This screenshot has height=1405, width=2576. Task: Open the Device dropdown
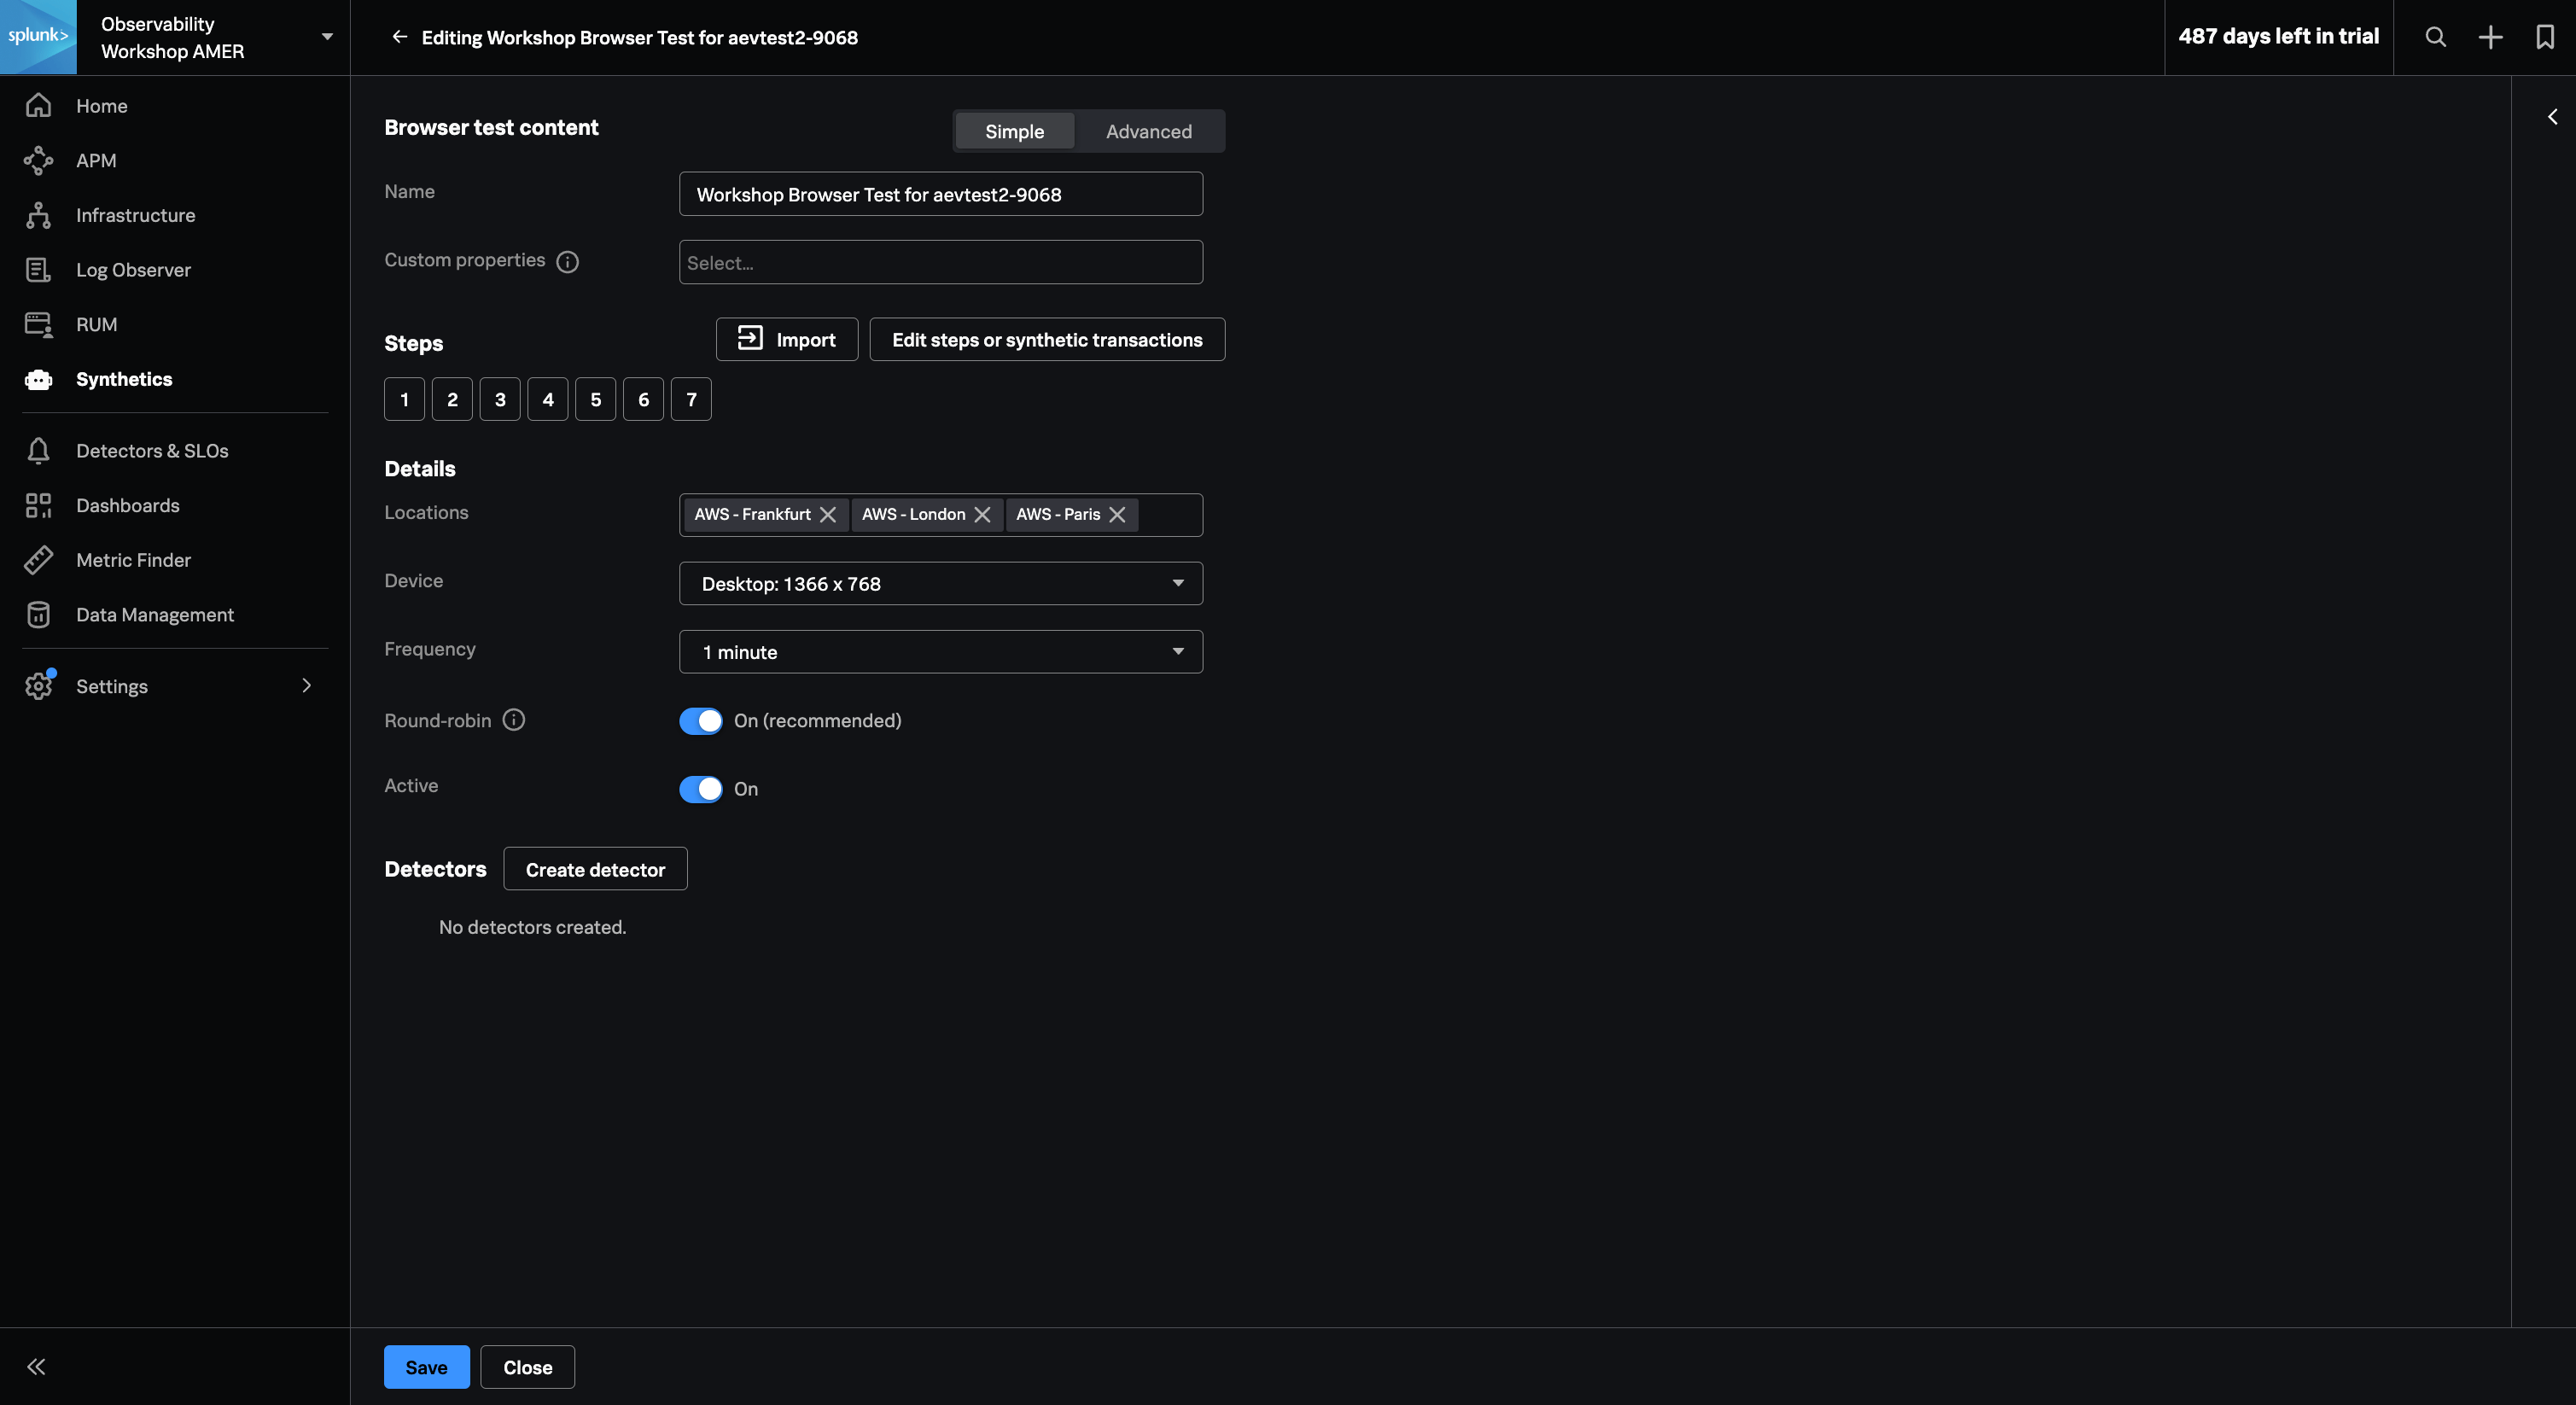coord(940,583)
